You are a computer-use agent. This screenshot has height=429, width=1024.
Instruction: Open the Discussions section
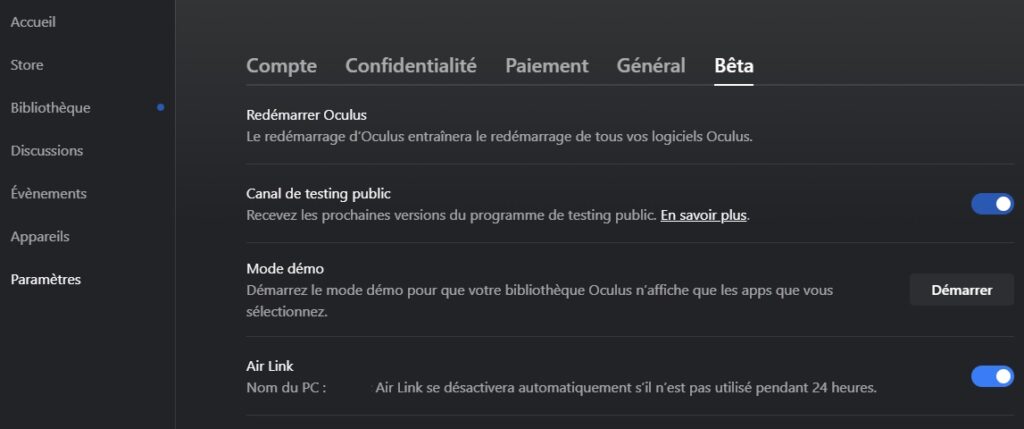point(46,150)
